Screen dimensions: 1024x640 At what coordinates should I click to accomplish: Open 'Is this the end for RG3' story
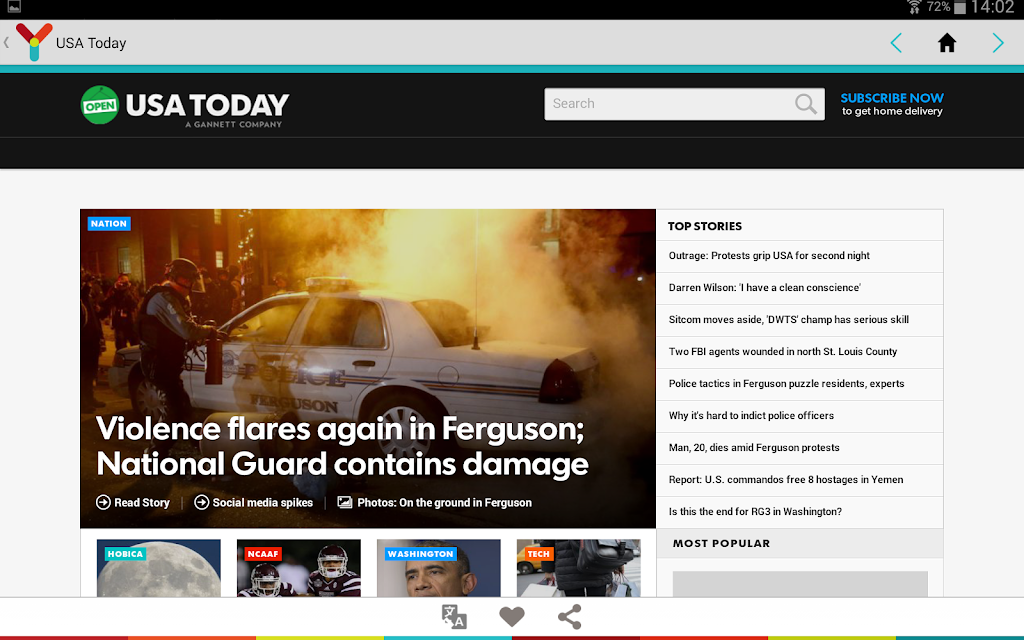coord(755,511)
